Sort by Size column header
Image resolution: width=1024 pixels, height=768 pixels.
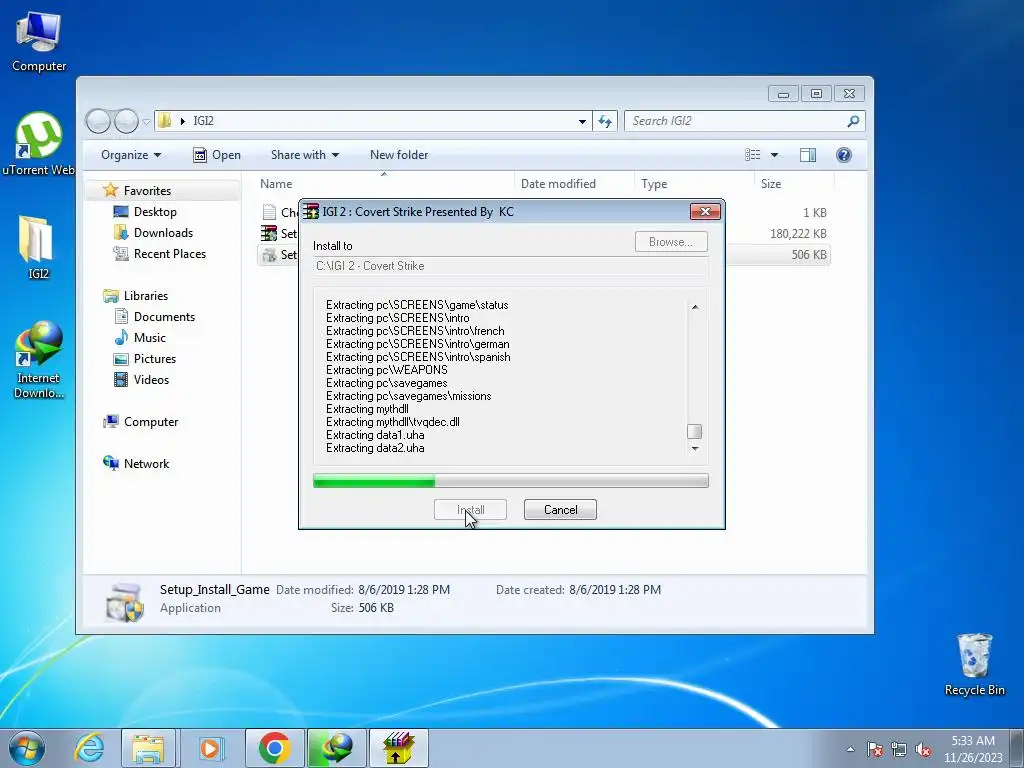pos(794,184)
